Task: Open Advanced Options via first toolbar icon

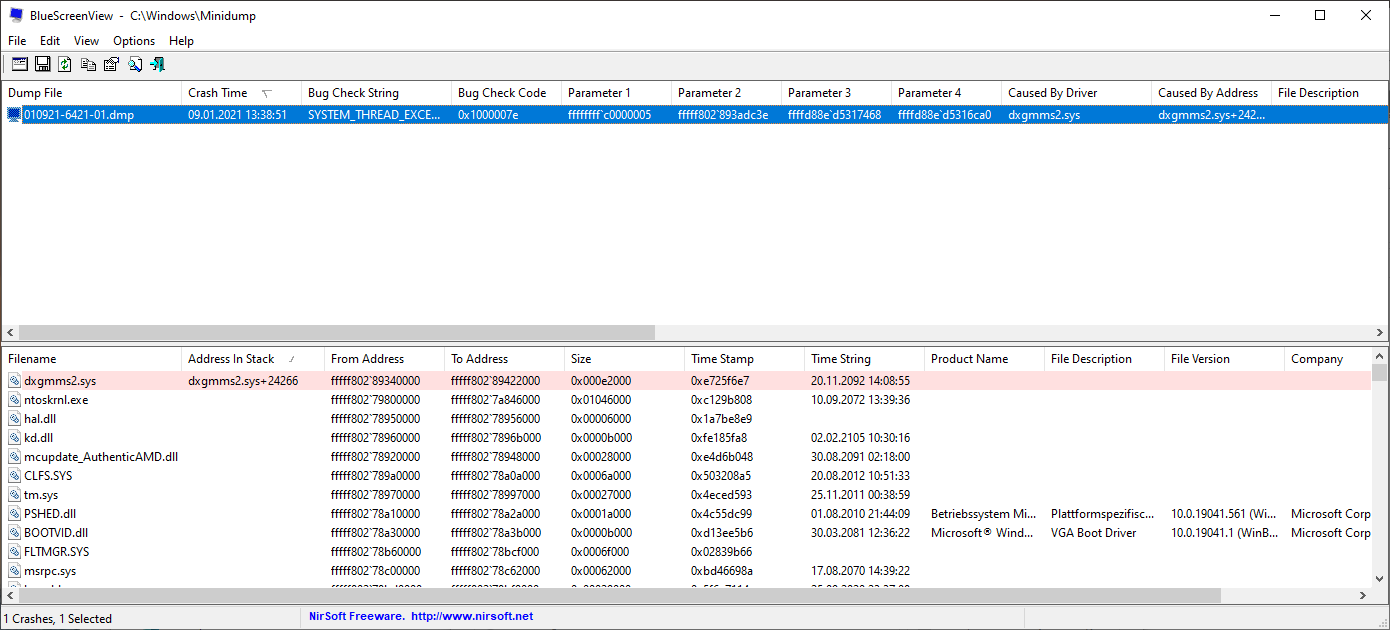Action: (x=19, y=63)
